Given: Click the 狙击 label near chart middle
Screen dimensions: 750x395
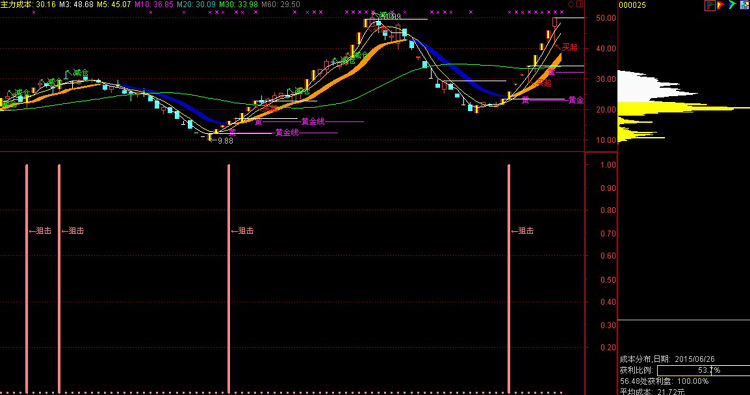Looking at the screenshot, I should point(243,230).
